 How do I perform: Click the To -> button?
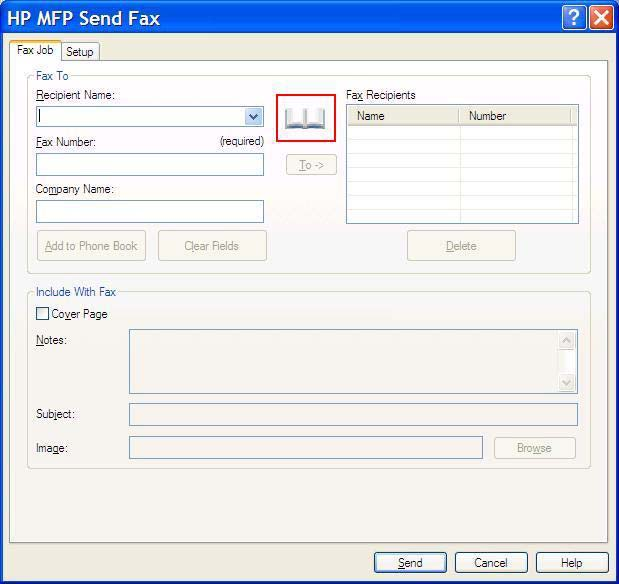pos(311,165)
